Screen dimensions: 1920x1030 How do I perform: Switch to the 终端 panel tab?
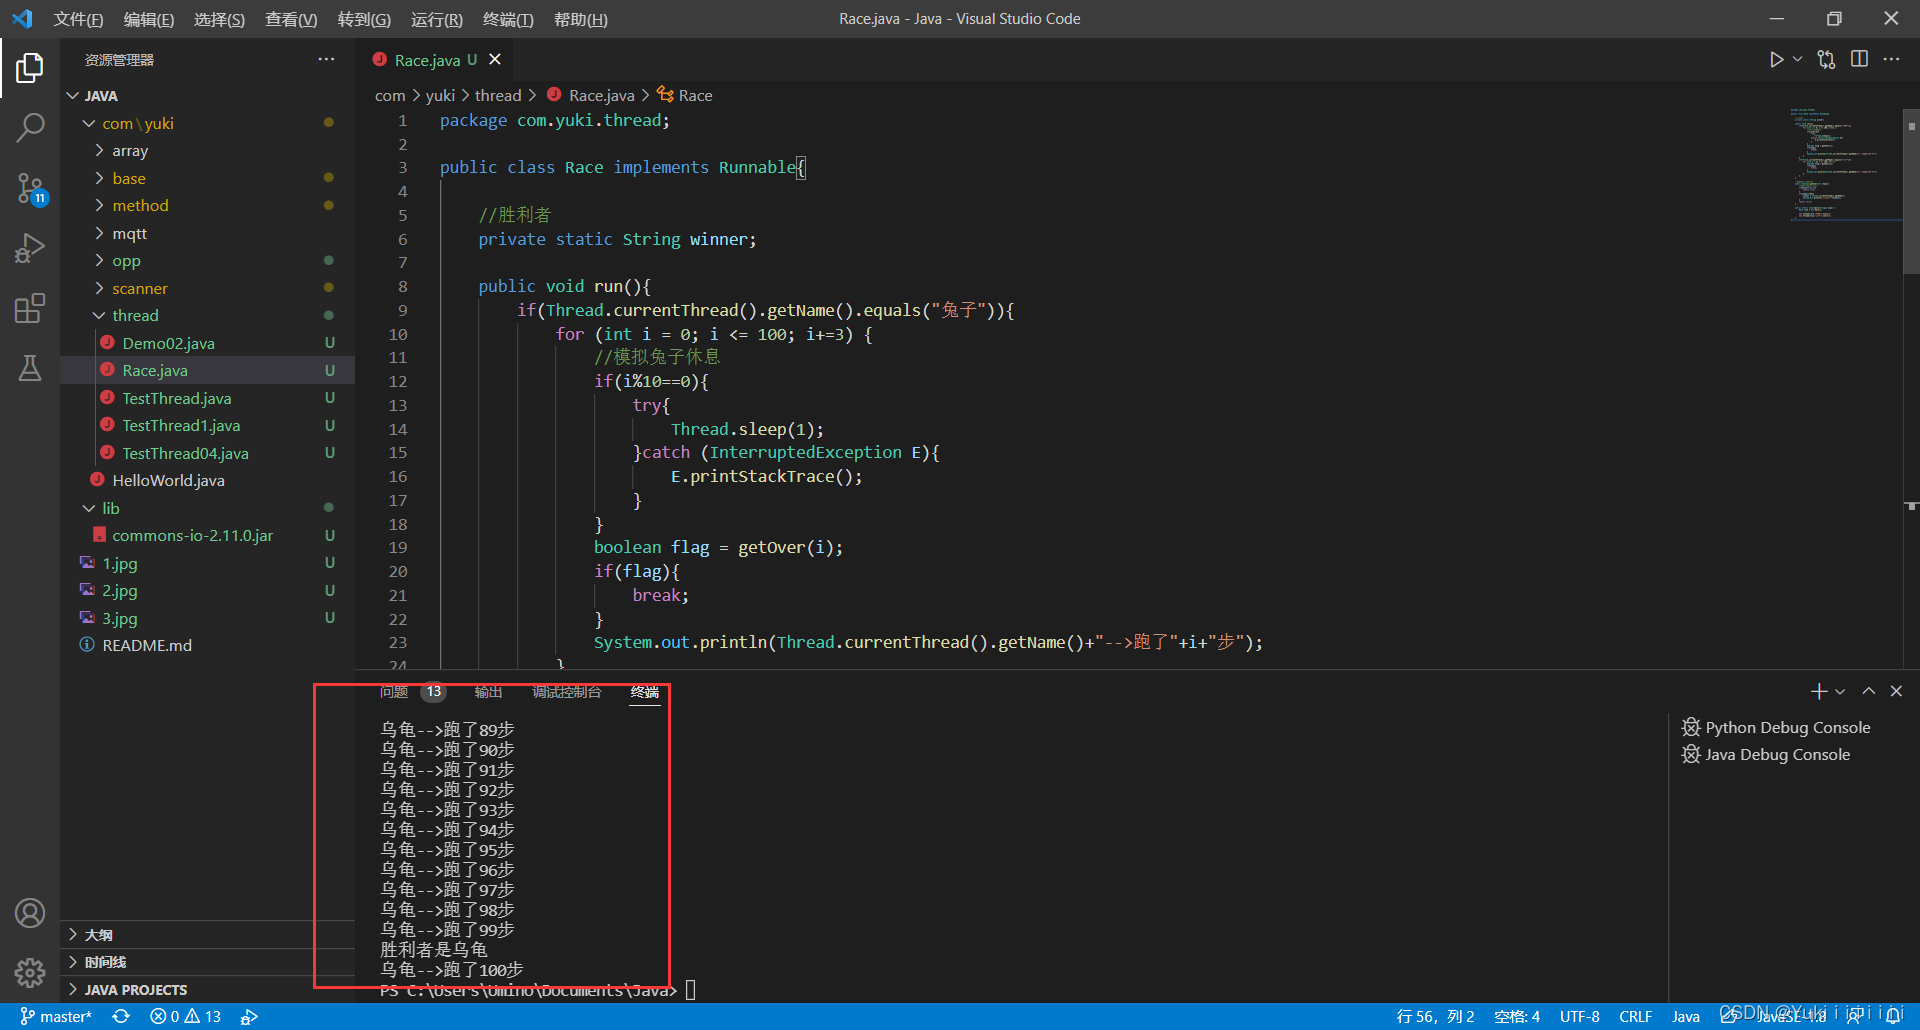[645, 692]
